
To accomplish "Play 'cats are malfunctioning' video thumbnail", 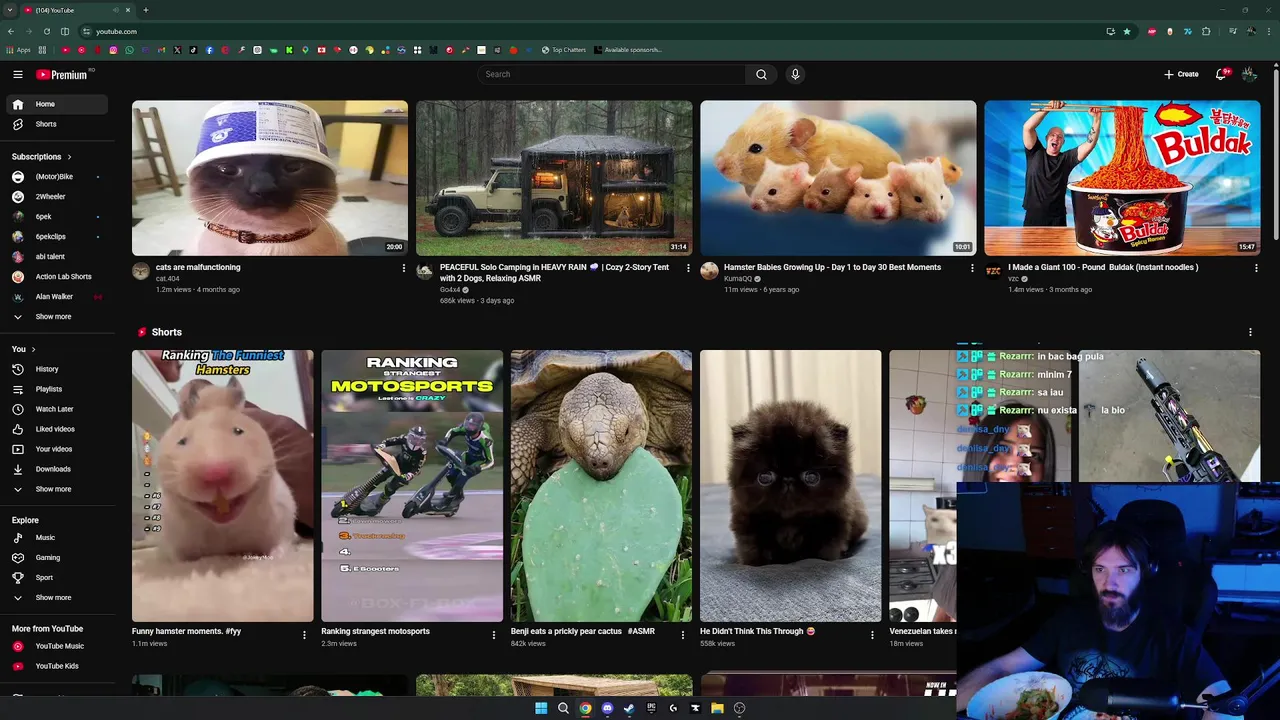I will pos(270,178).
